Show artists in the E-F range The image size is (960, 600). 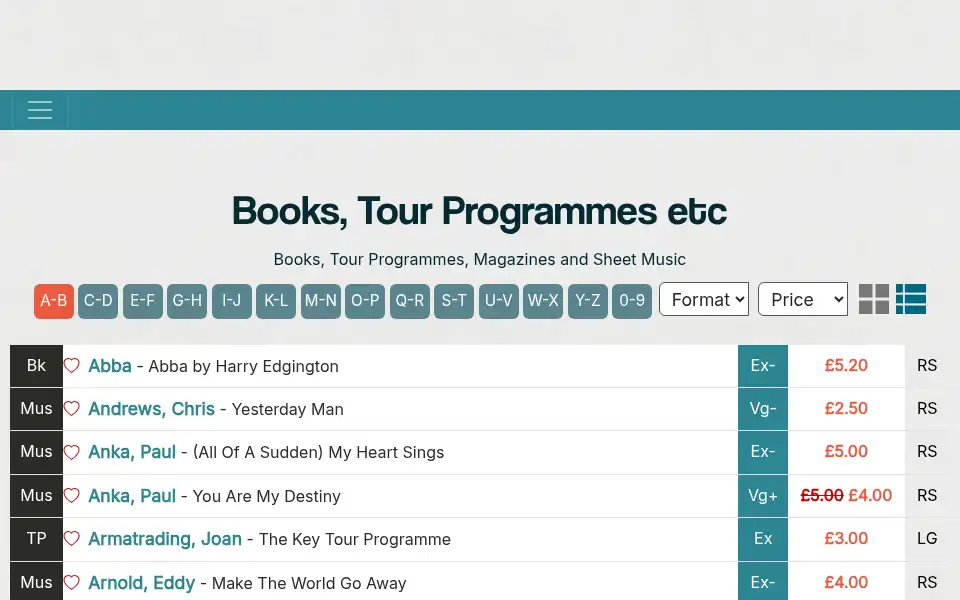[143, 301]
